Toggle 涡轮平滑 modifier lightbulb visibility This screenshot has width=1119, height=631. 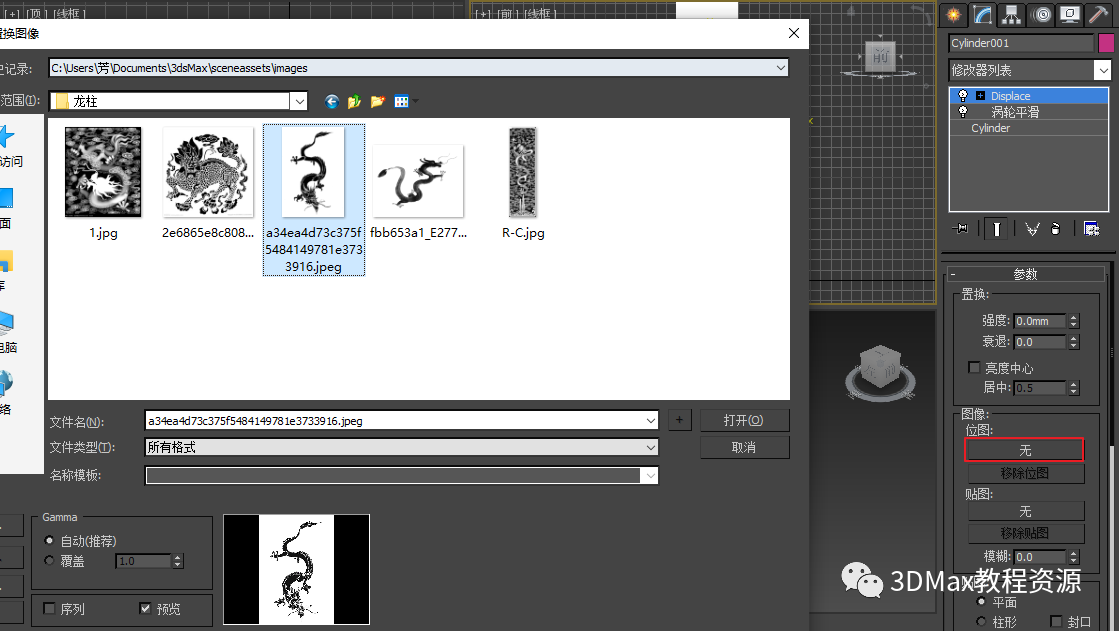[x=963, y=112]
